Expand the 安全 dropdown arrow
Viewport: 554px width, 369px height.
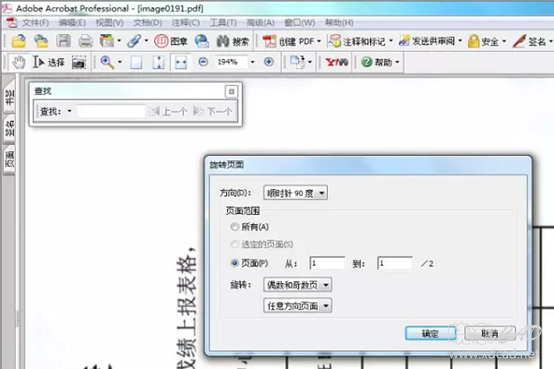[504, 41]
